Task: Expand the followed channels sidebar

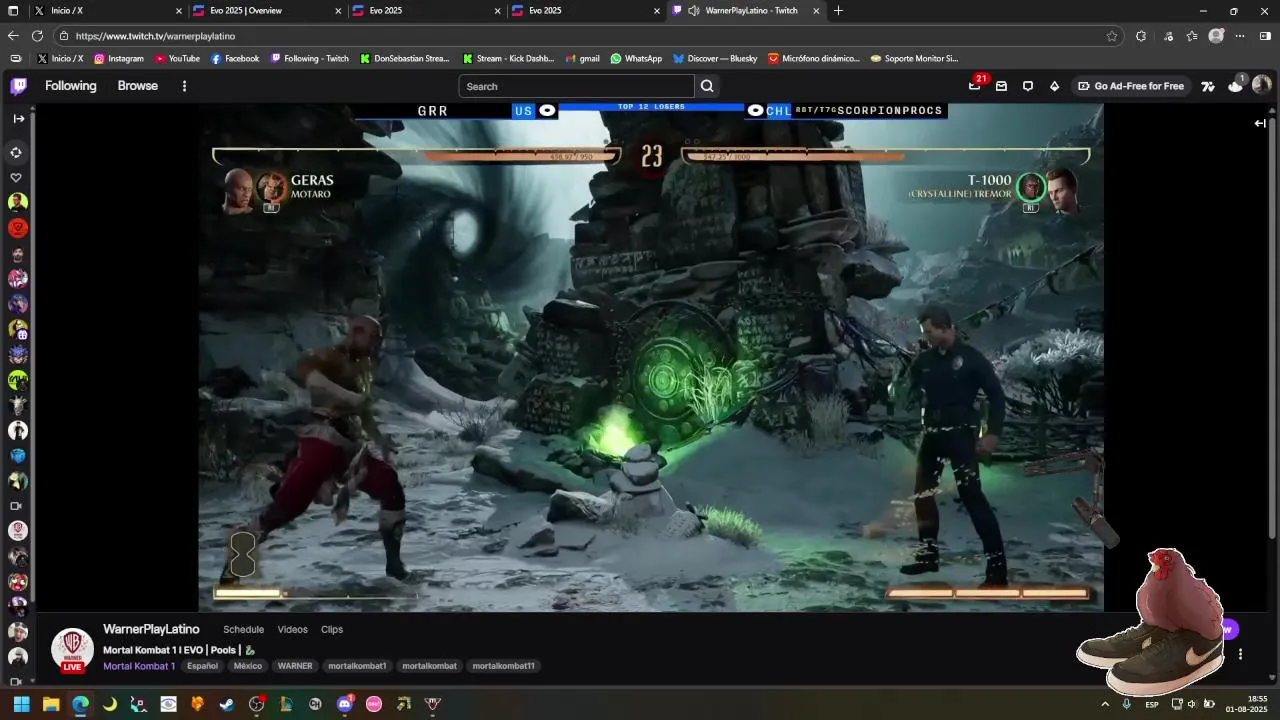Action: coord(18,119)
